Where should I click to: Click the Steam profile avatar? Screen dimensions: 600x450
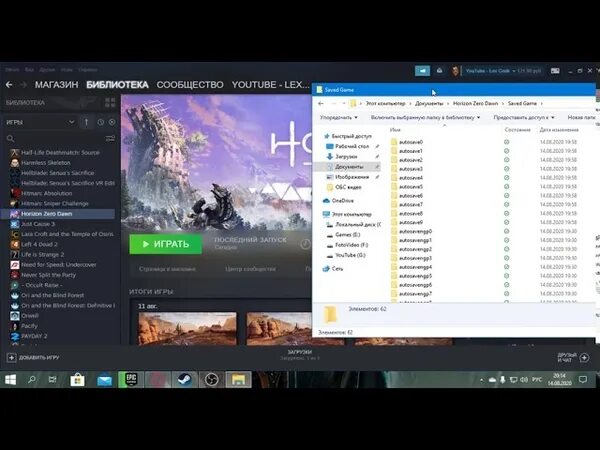click(455, 71)
